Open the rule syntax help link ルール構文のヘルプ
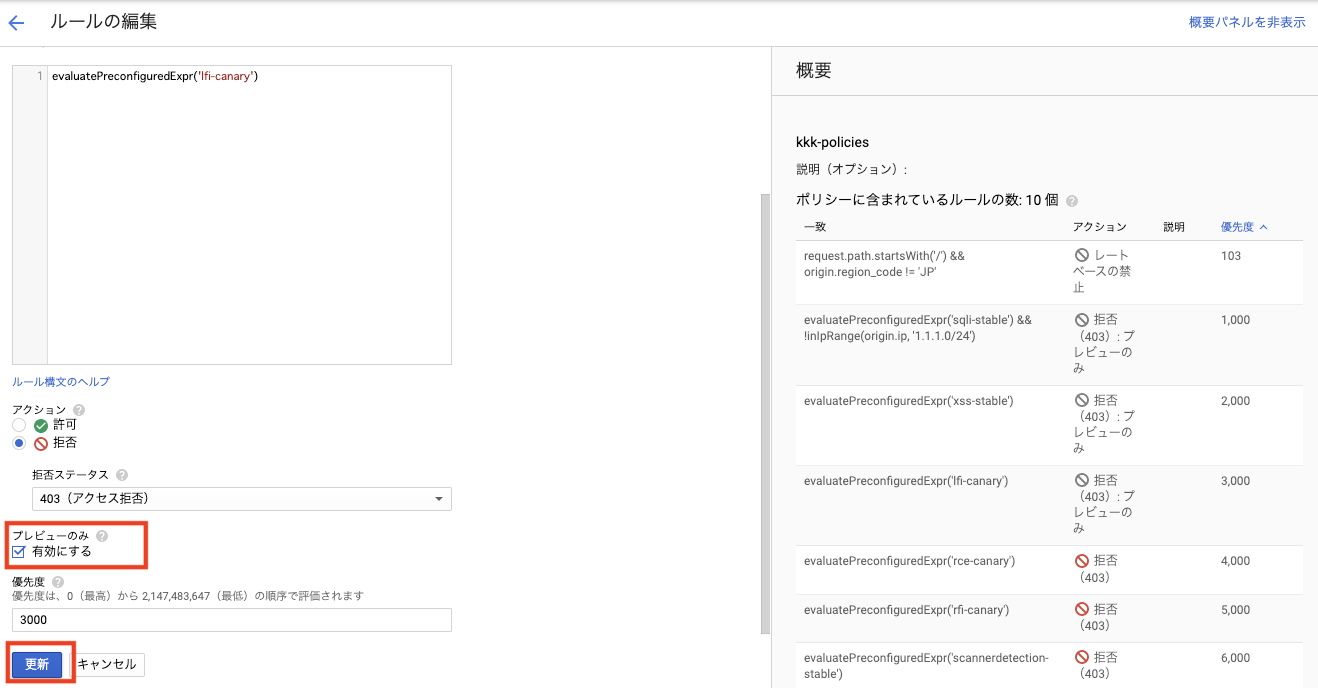The image size is (1318, 688). (61, 382)
